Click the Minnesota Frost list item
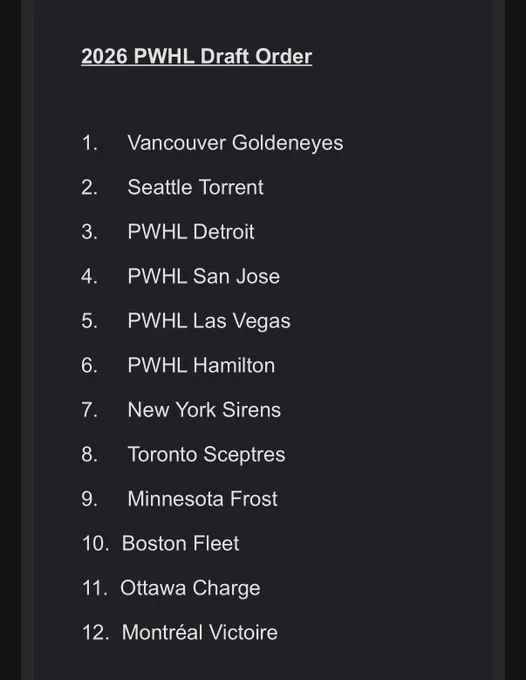526x680 pixels. (202, 499)
